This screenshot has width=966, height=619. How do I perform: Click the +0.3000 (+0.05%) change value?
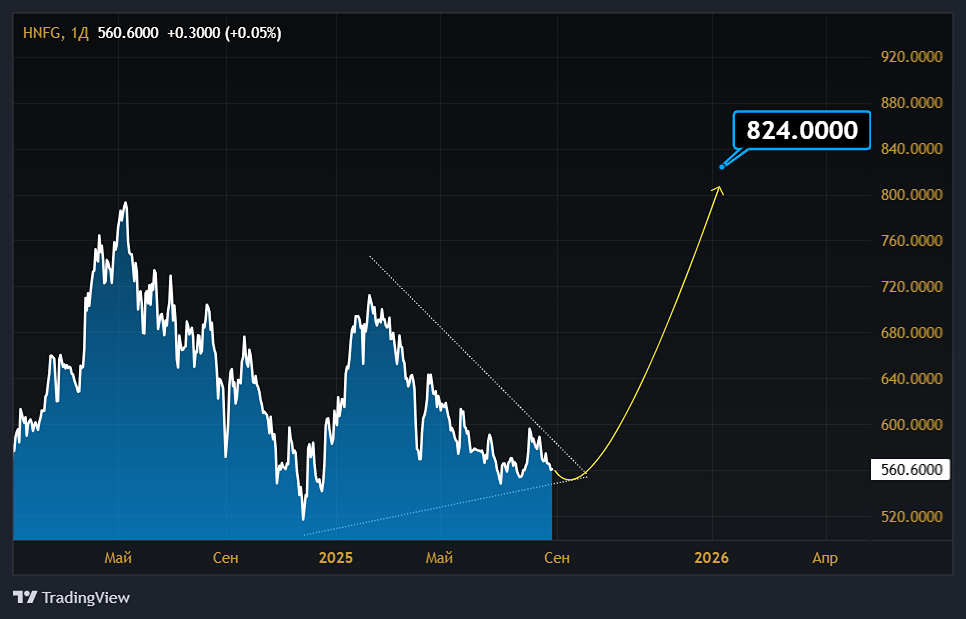[224, 33]
